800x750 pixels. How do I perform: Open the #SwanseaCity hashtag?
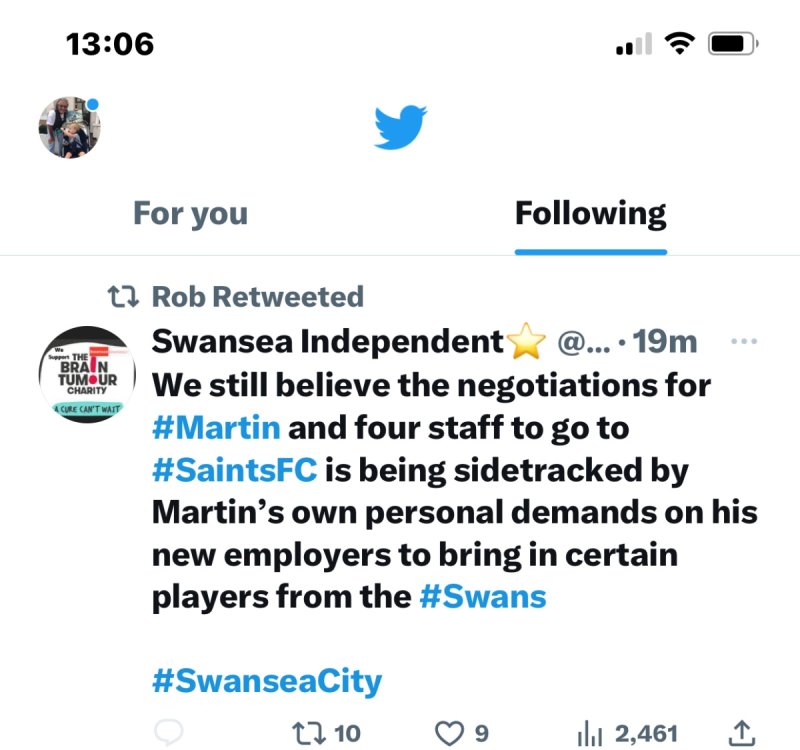pos(267,682)
